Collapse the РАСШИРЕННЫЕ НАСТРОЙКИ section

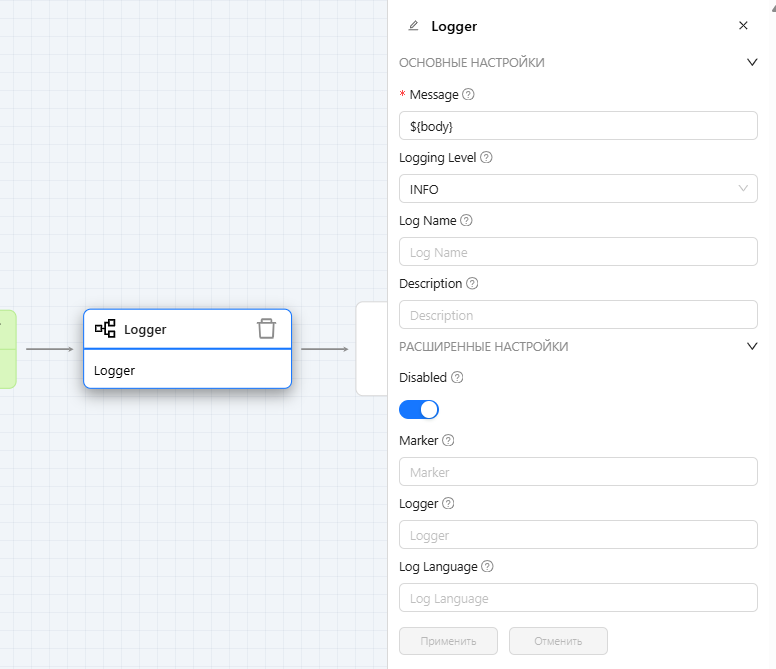click(752, 346)
